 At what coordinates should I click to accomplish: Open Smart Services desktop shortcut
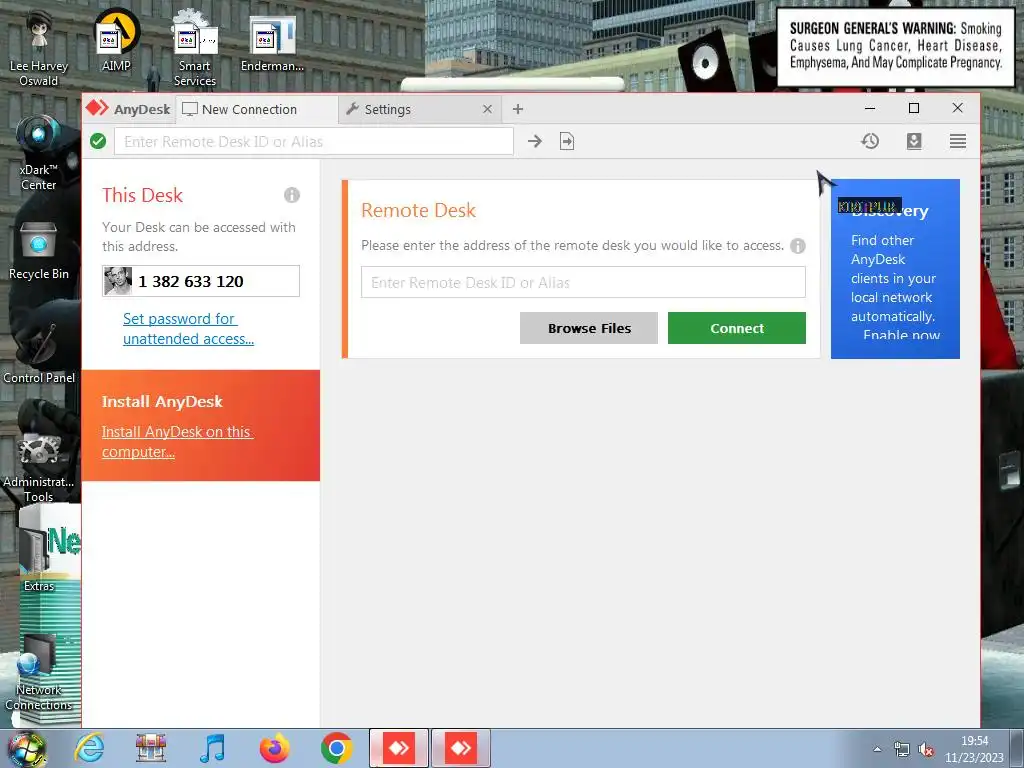195,49
